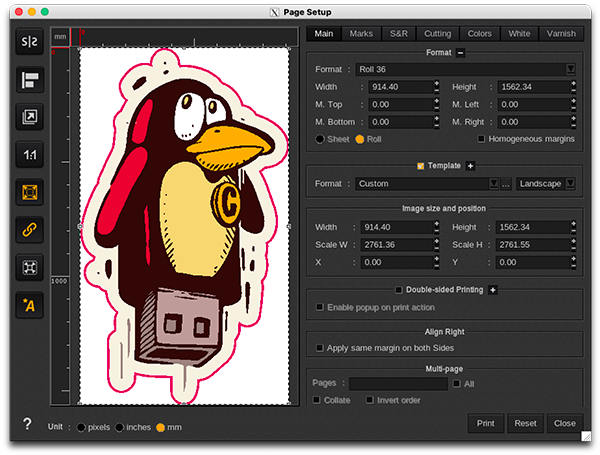The width and height of the screenshot is (600, 455).
Task: Switch to the Cutting tab
Action: pos(437,34)
